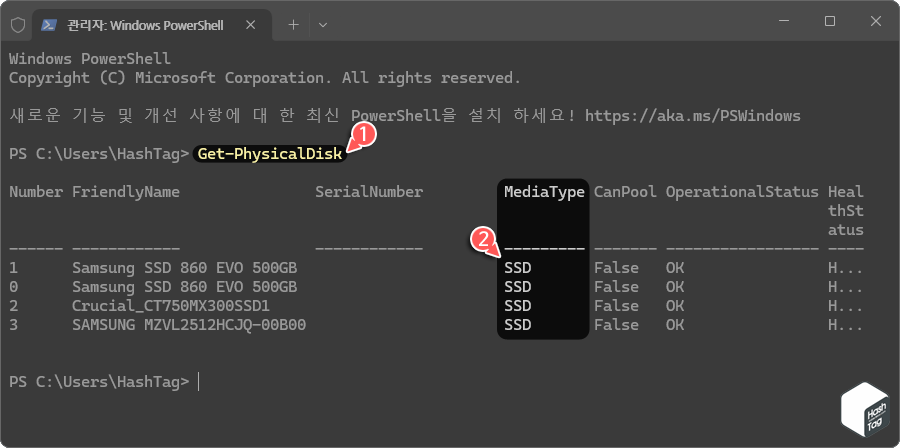
Task: Click the CanPool column header
Action: point(625,192)
